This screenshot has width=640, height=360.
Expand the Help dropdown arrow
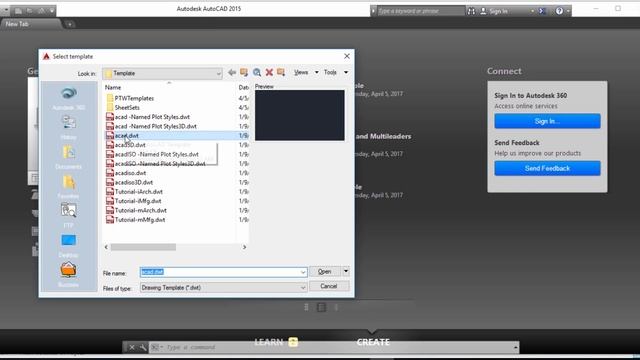[x=568, y=11]
